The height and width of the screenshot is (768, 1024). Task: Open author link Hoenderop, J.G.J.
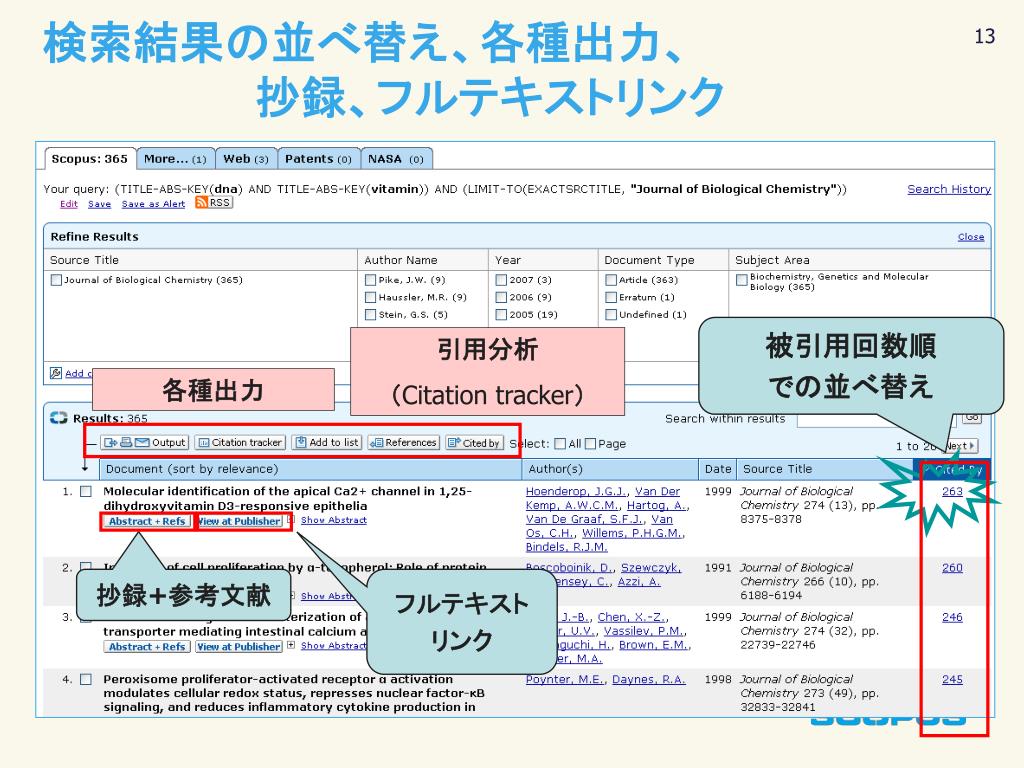577,492
